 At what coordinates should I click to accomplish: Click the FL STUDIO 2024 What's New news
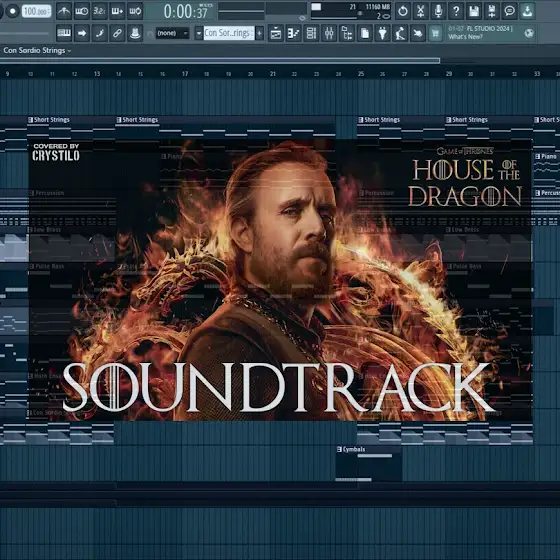480,32
